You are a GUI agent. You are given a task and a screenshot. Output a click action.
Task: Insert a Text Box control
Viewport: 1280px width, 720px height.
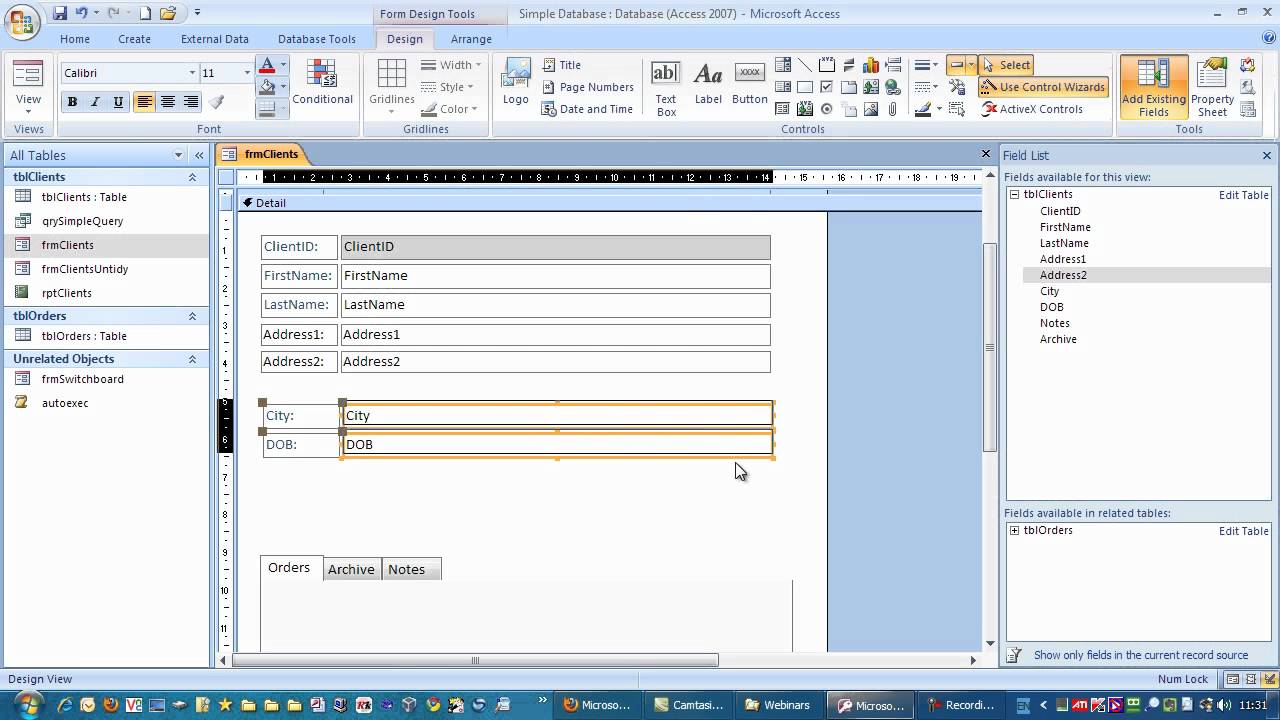666,87
